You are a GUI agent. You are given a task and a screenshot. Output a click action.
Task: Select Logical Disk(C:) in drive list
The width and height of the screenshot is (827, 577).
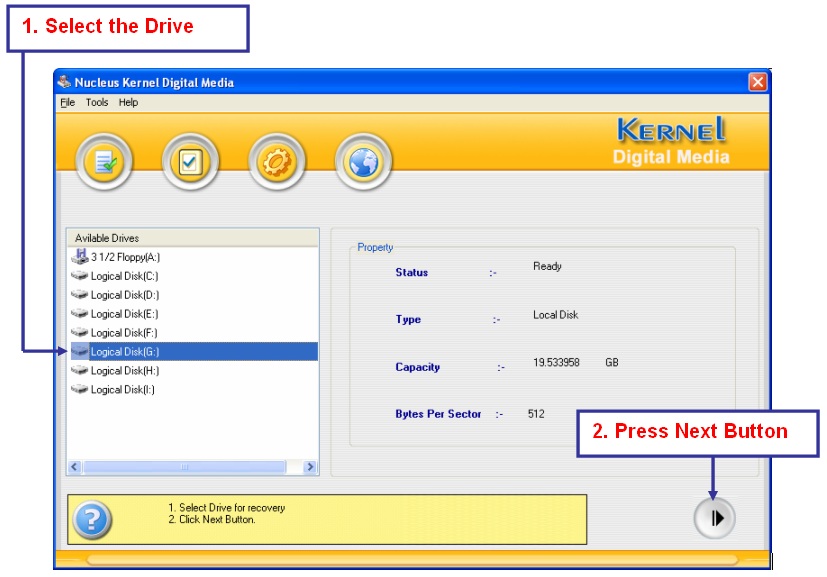124,276
